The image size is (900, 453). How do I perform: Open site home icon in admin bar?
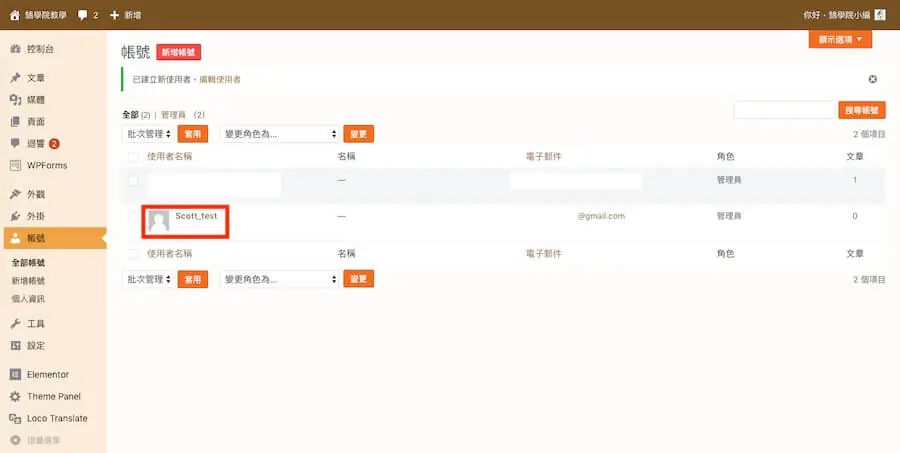(15, 15)
